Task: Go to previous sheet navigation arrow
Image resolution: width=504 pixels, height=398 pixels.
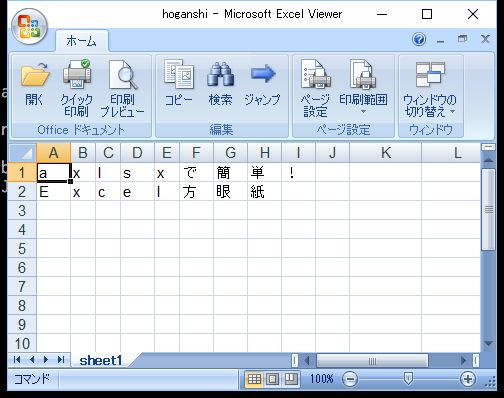Action: [x=32, y=360]
